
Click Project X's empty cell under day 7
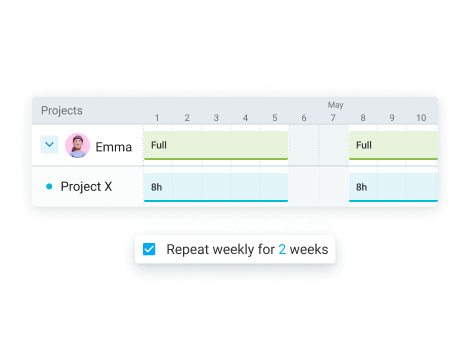pos(333,187)
